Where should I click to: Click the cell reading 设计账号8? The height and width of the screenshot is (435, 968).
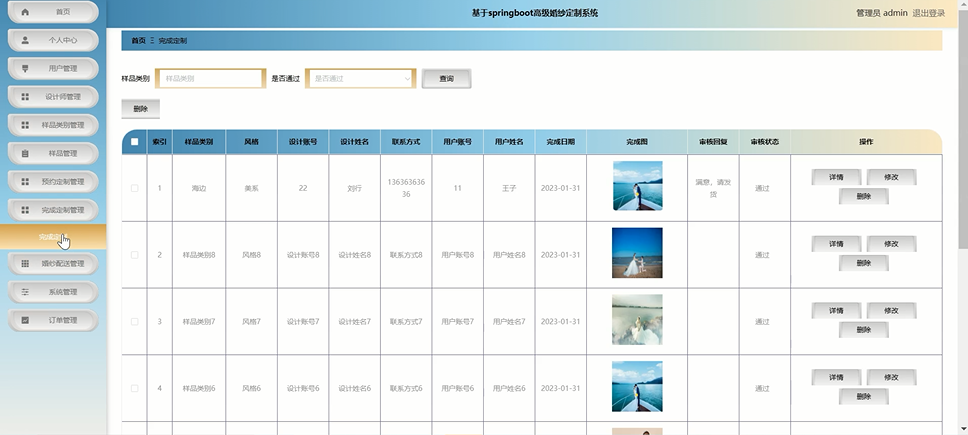pos(303,255)
